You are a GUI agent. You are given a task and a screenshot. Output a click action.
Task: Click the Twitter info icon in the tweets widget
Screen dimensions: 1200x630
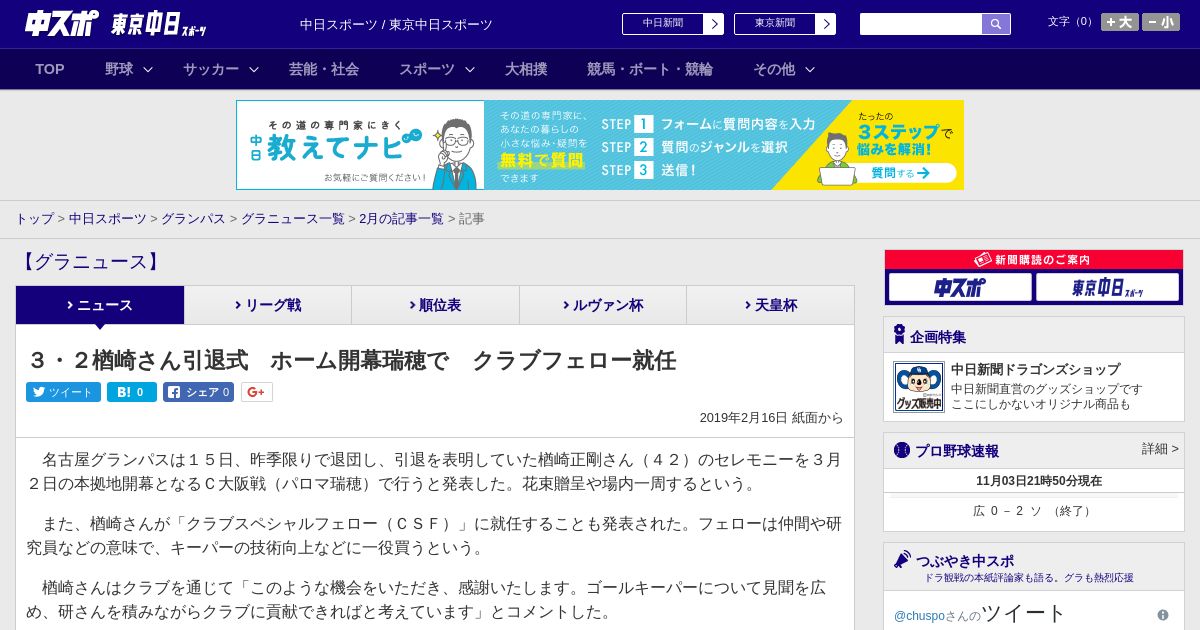1163,615
